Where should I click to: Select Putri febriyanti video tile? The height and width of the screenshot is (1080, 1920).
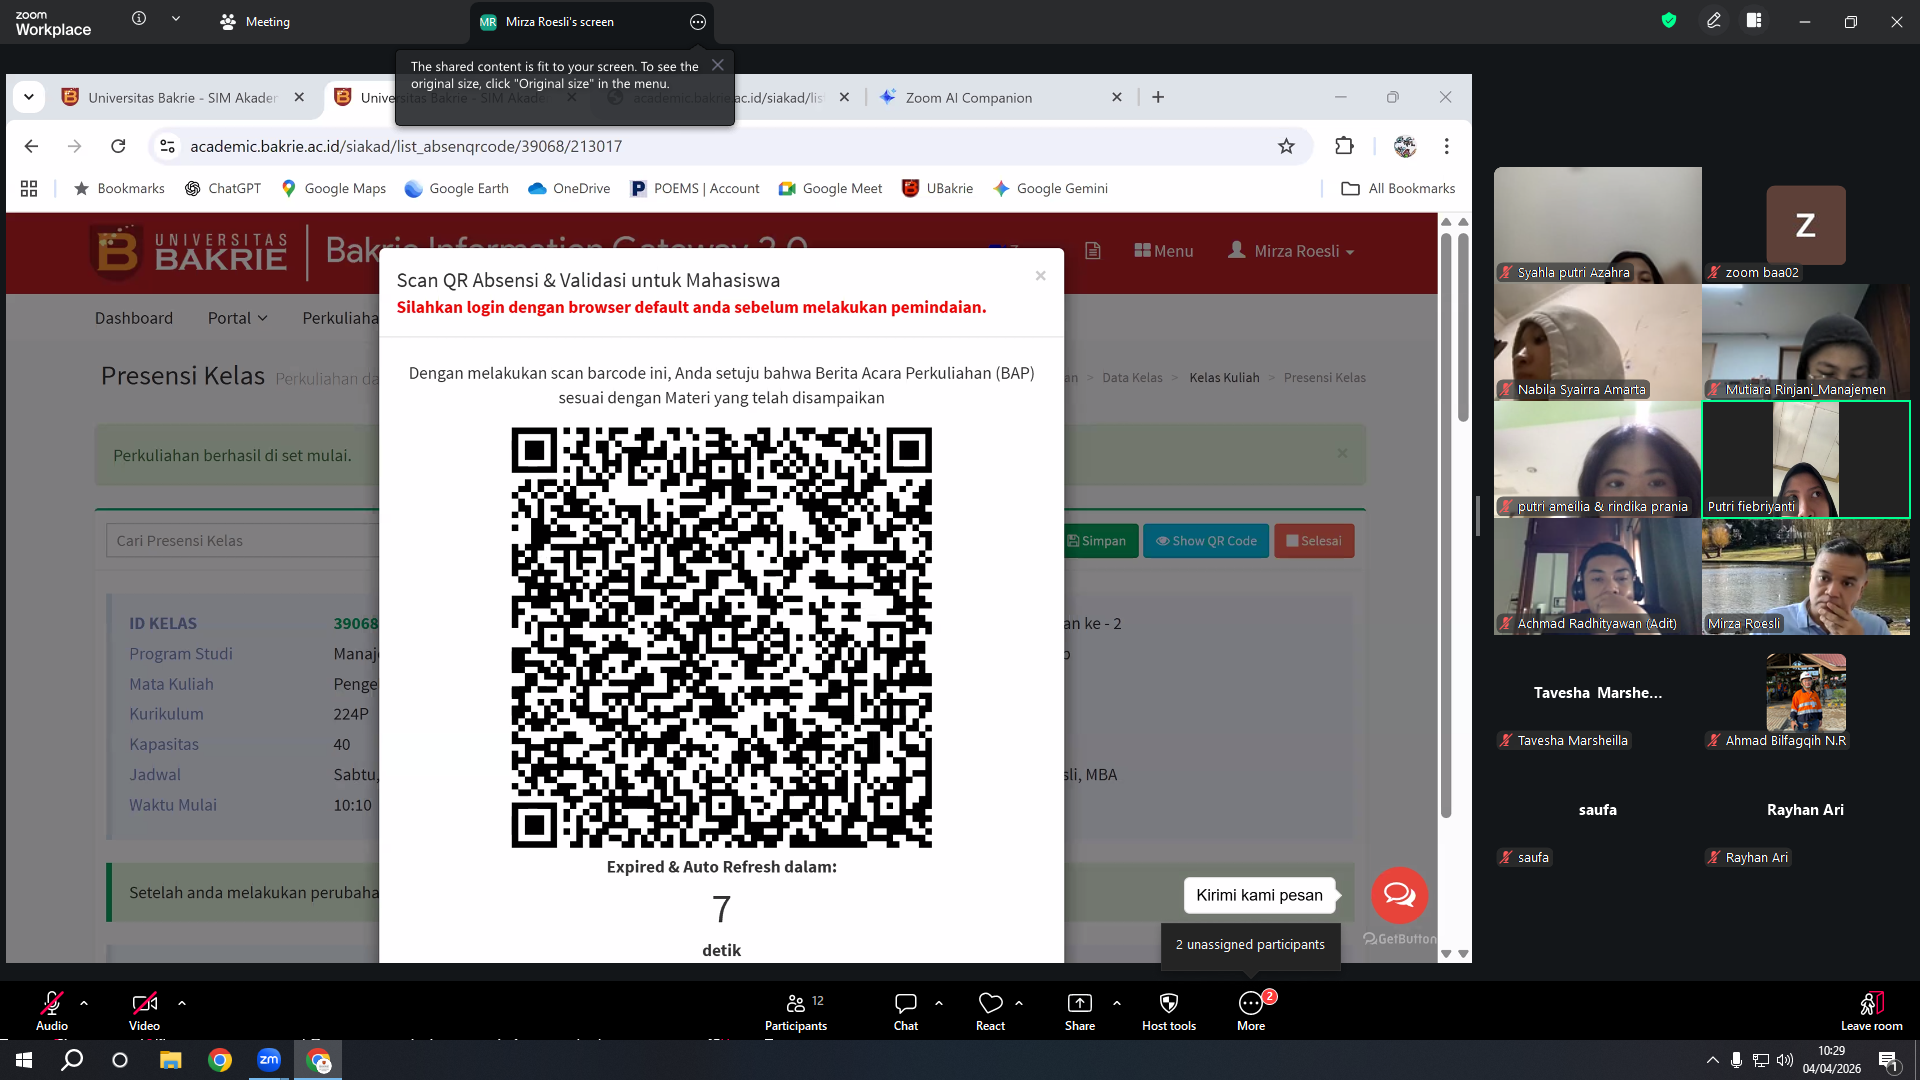[x=1806, y=459]
